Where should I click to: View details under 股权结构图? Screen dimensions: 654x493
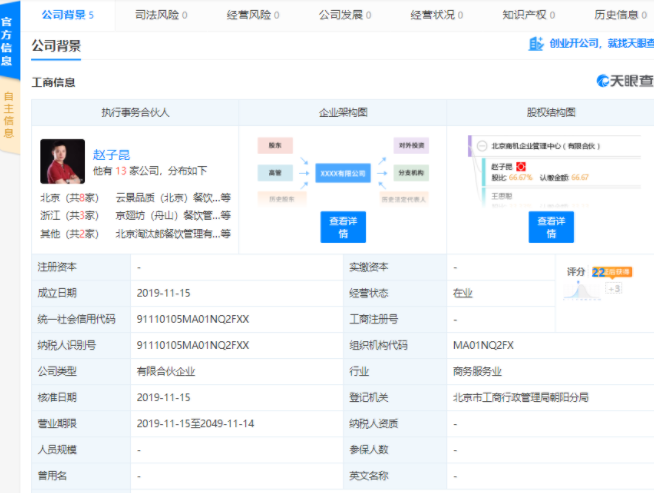pyautogui.click(x=551, y=227)
